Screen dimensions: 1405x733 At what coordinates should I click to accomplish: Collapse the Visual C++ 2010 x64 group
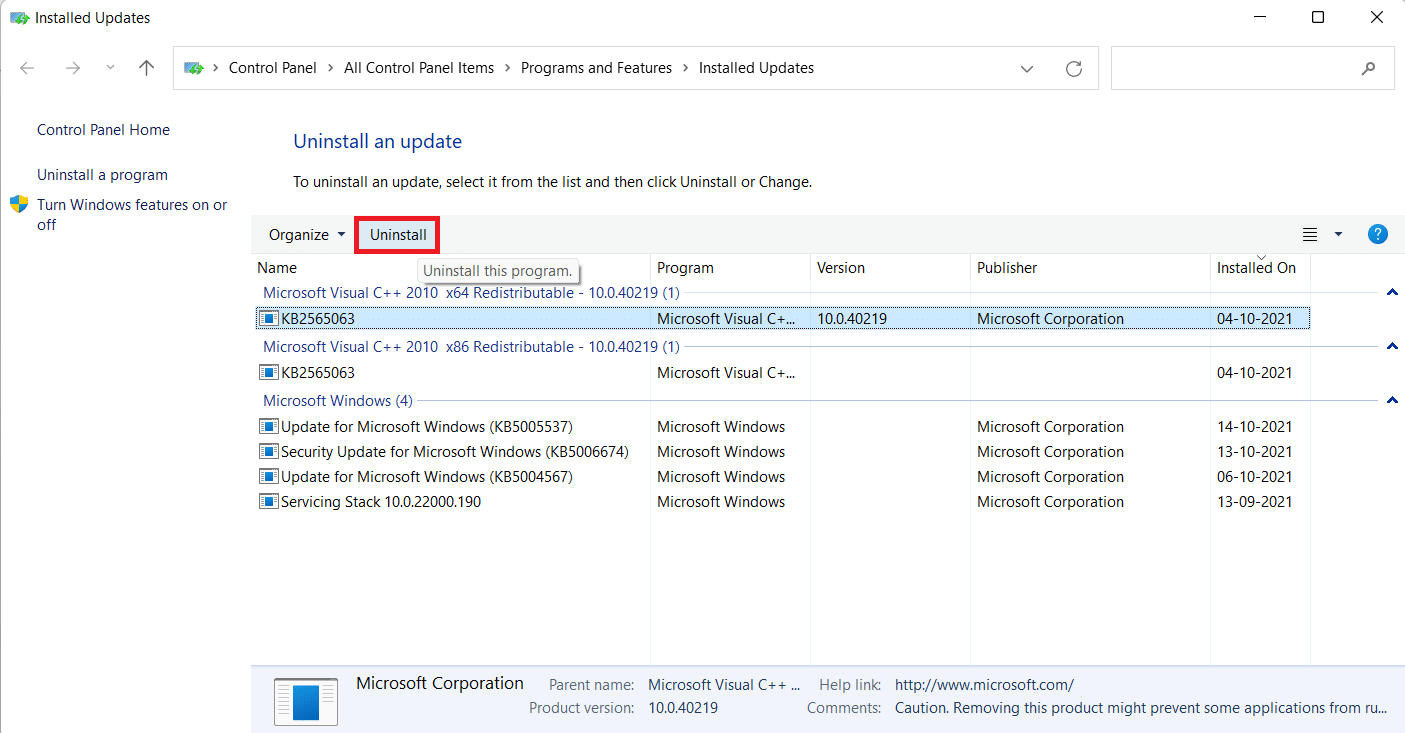point(1391,293)
